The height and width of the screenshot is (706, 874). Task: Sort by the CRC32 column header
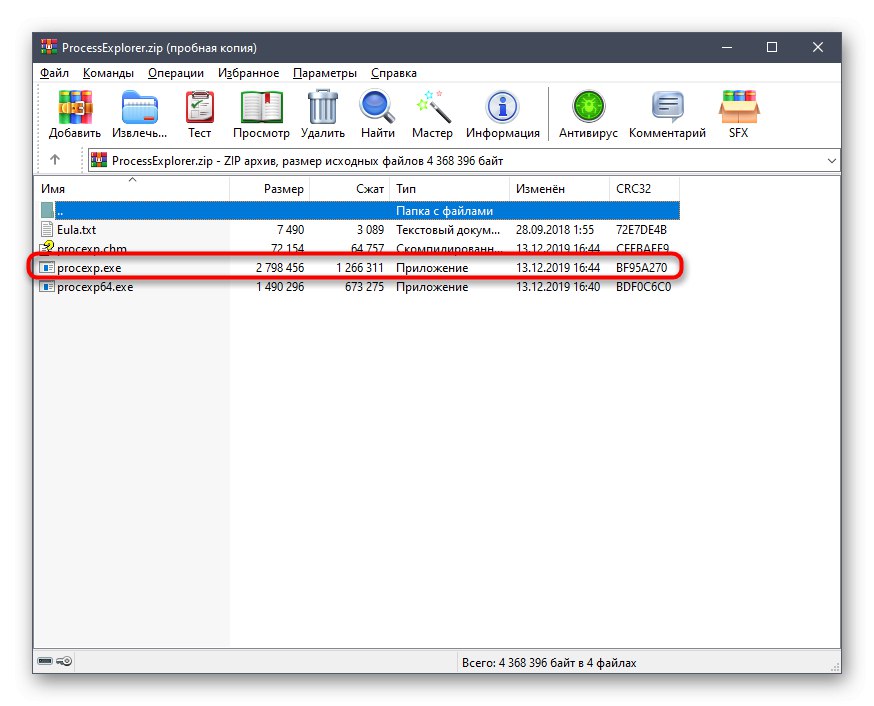tap(644, 188)
